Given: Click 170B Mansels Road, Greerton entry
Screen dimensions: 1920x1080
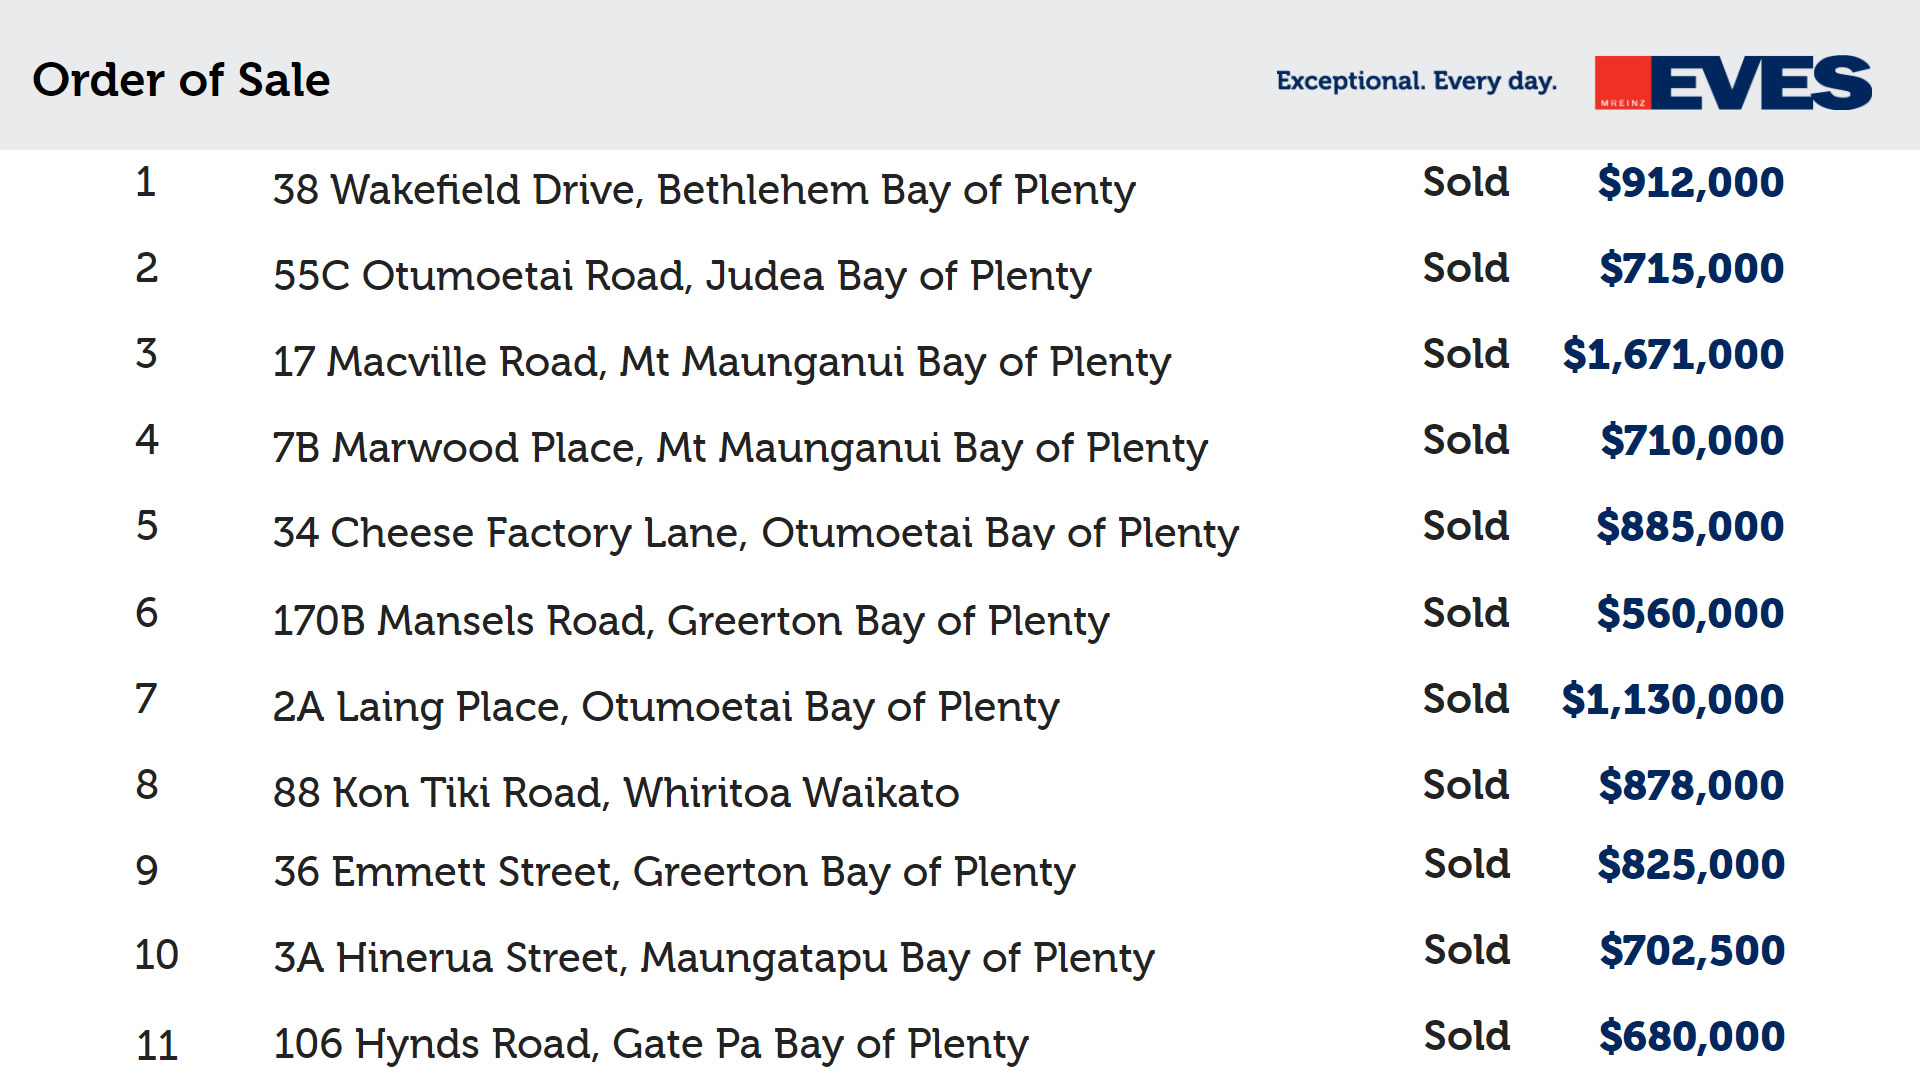Looking at the screenshot, I should [x=690, y=621].
